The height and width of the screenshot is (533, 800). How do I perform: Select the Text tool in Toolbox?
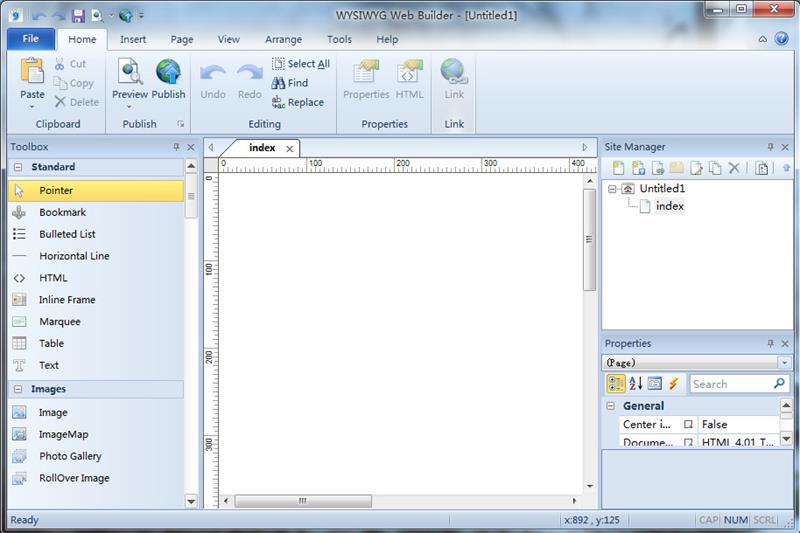96,365
